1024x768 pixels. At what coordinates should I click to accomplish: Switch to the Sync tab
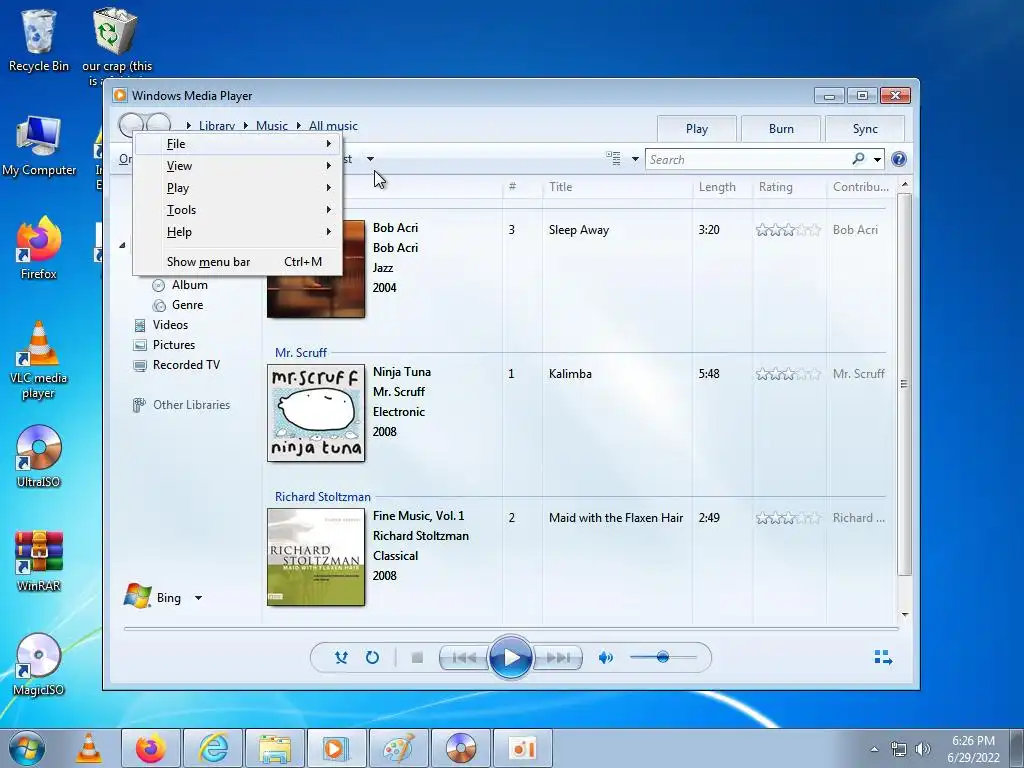865,129
